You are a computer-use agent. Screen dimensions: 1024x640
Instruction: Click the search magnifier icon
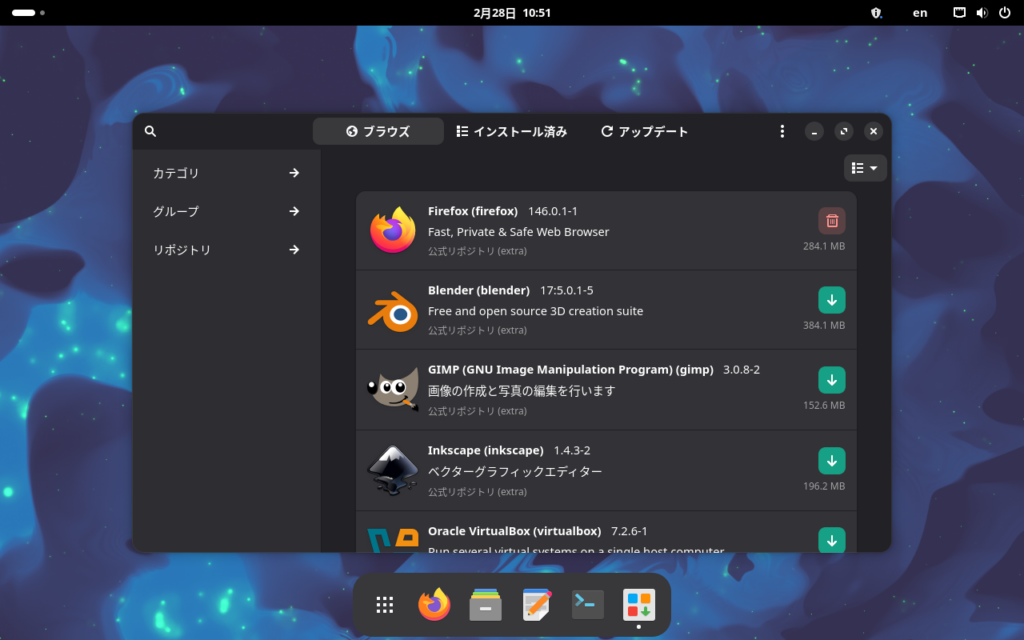150,131
